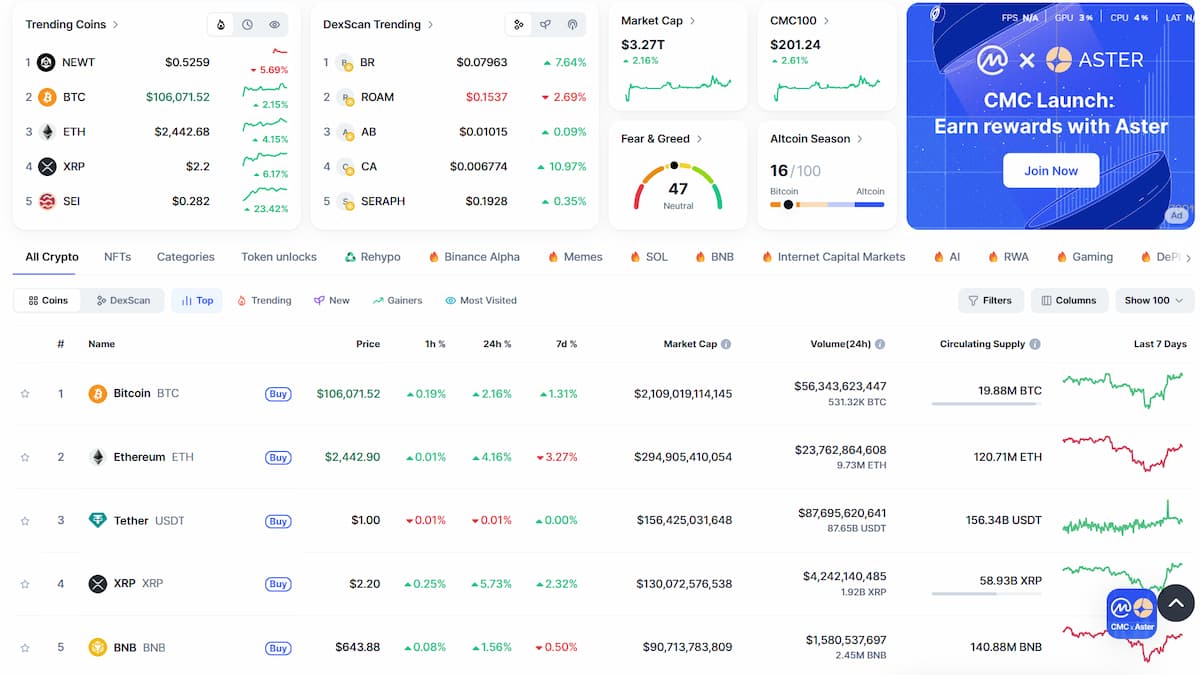Select the fire filter in Trending Coins
The height and width of the screenshot is (675, 1200).
coord(221,24)
